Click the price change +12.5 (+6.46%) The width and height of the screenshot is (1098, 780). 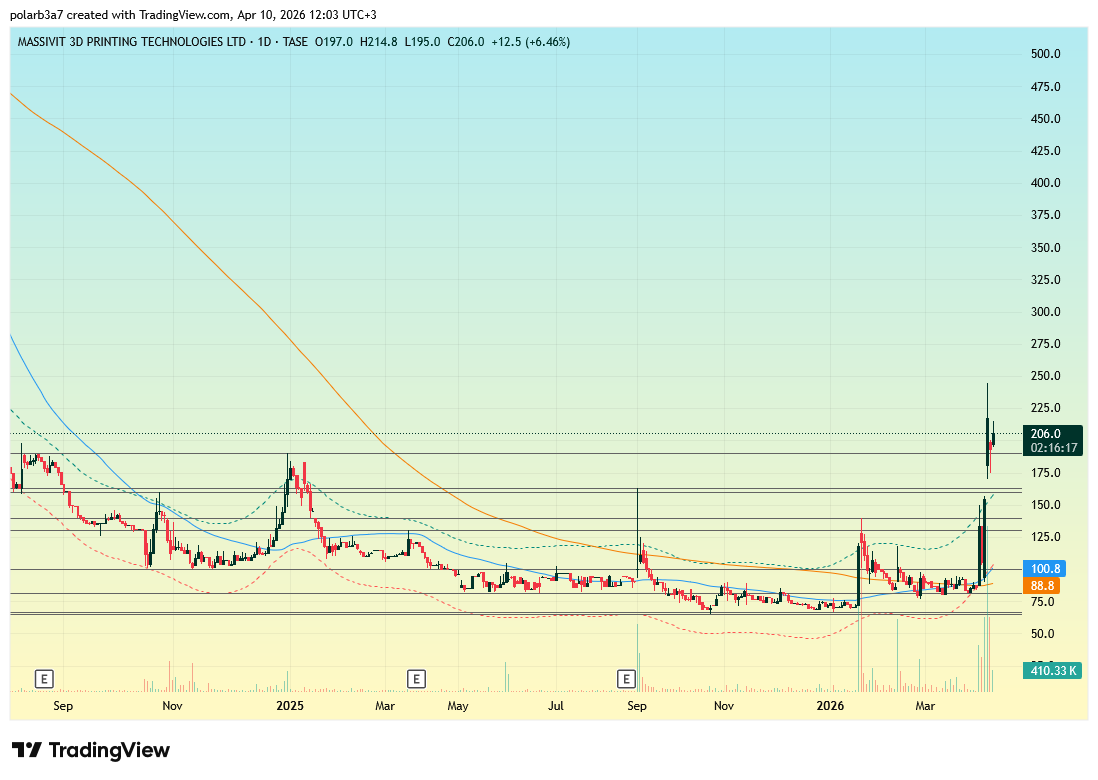530,42
